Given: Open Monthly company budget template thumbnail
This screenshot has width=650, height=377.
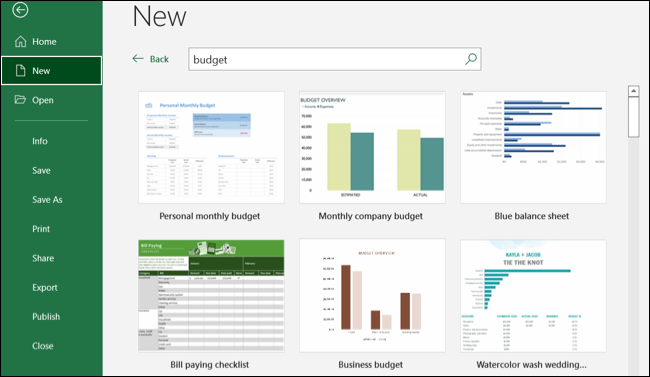Looking at the screenshot, I should coord(372,147).
